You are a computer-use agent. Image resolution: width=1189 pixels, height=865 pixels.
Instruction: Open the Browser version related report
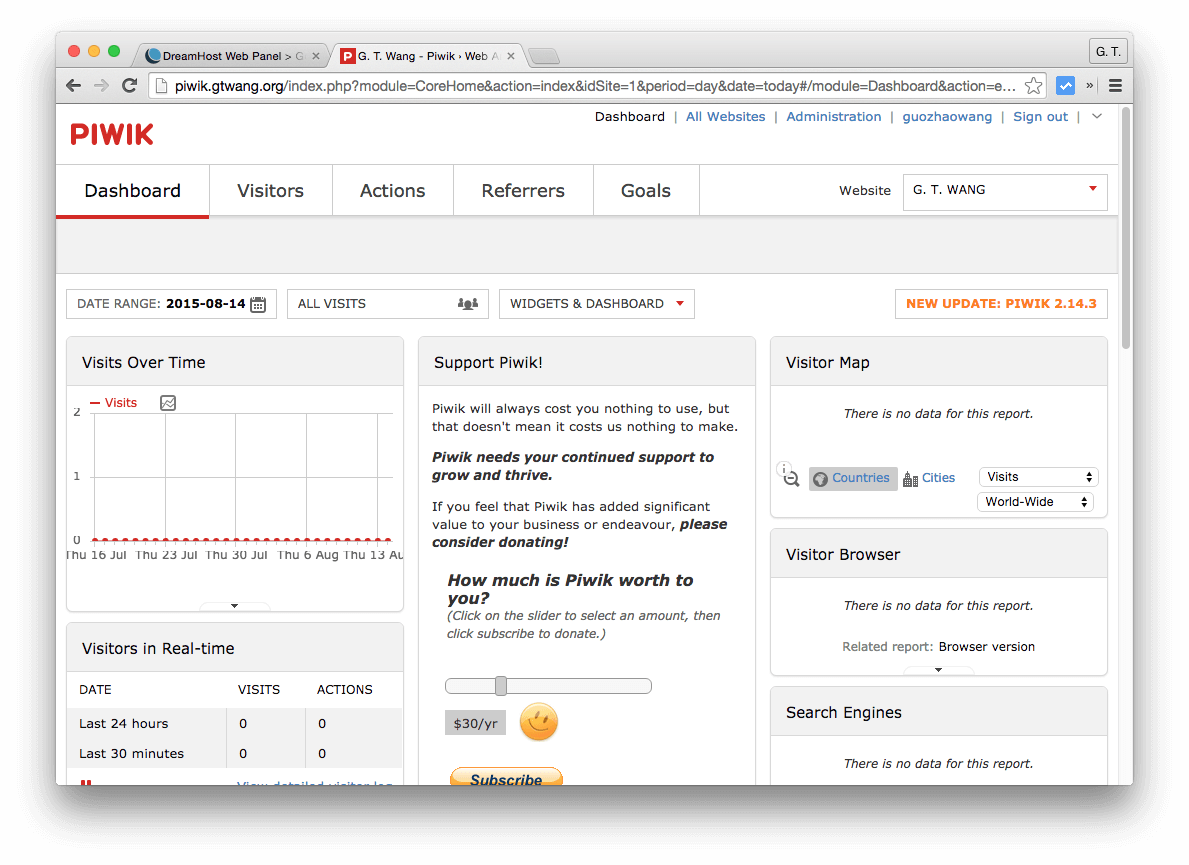click(987, 647)
